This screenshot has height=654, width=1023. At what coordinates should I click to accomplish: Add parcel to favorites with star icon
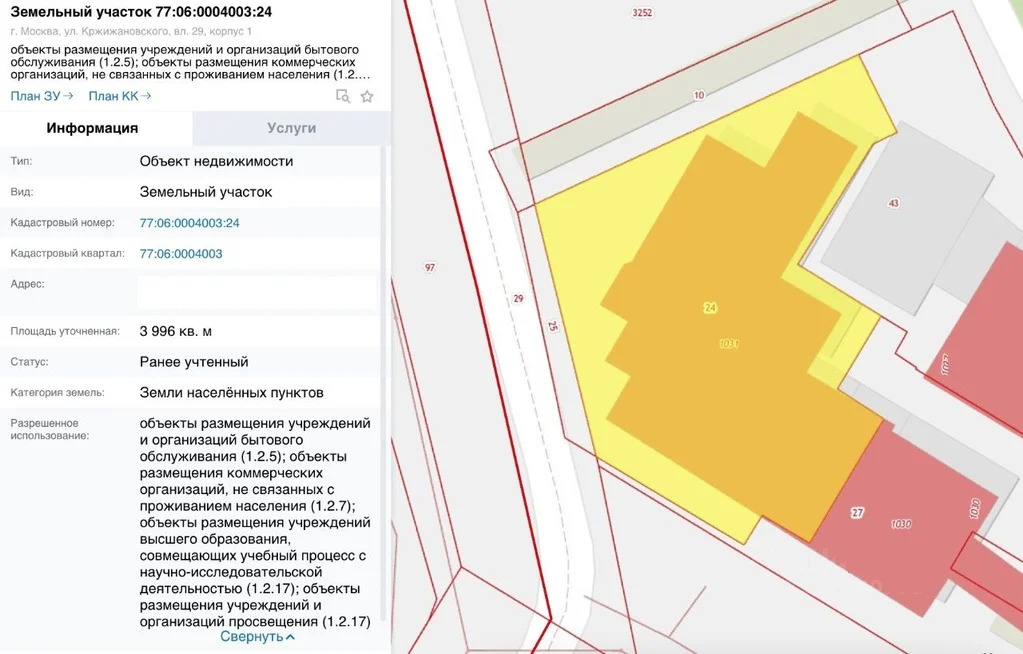[x=367, y=96]
